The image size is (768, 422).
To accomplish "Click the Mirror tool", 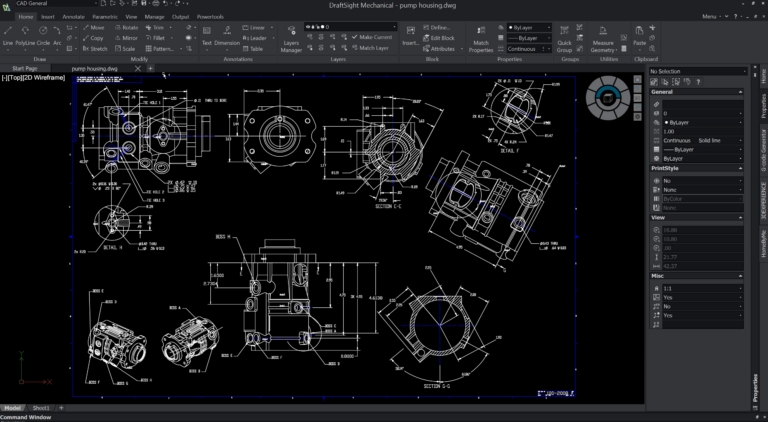I will click(x=126, y=38).
